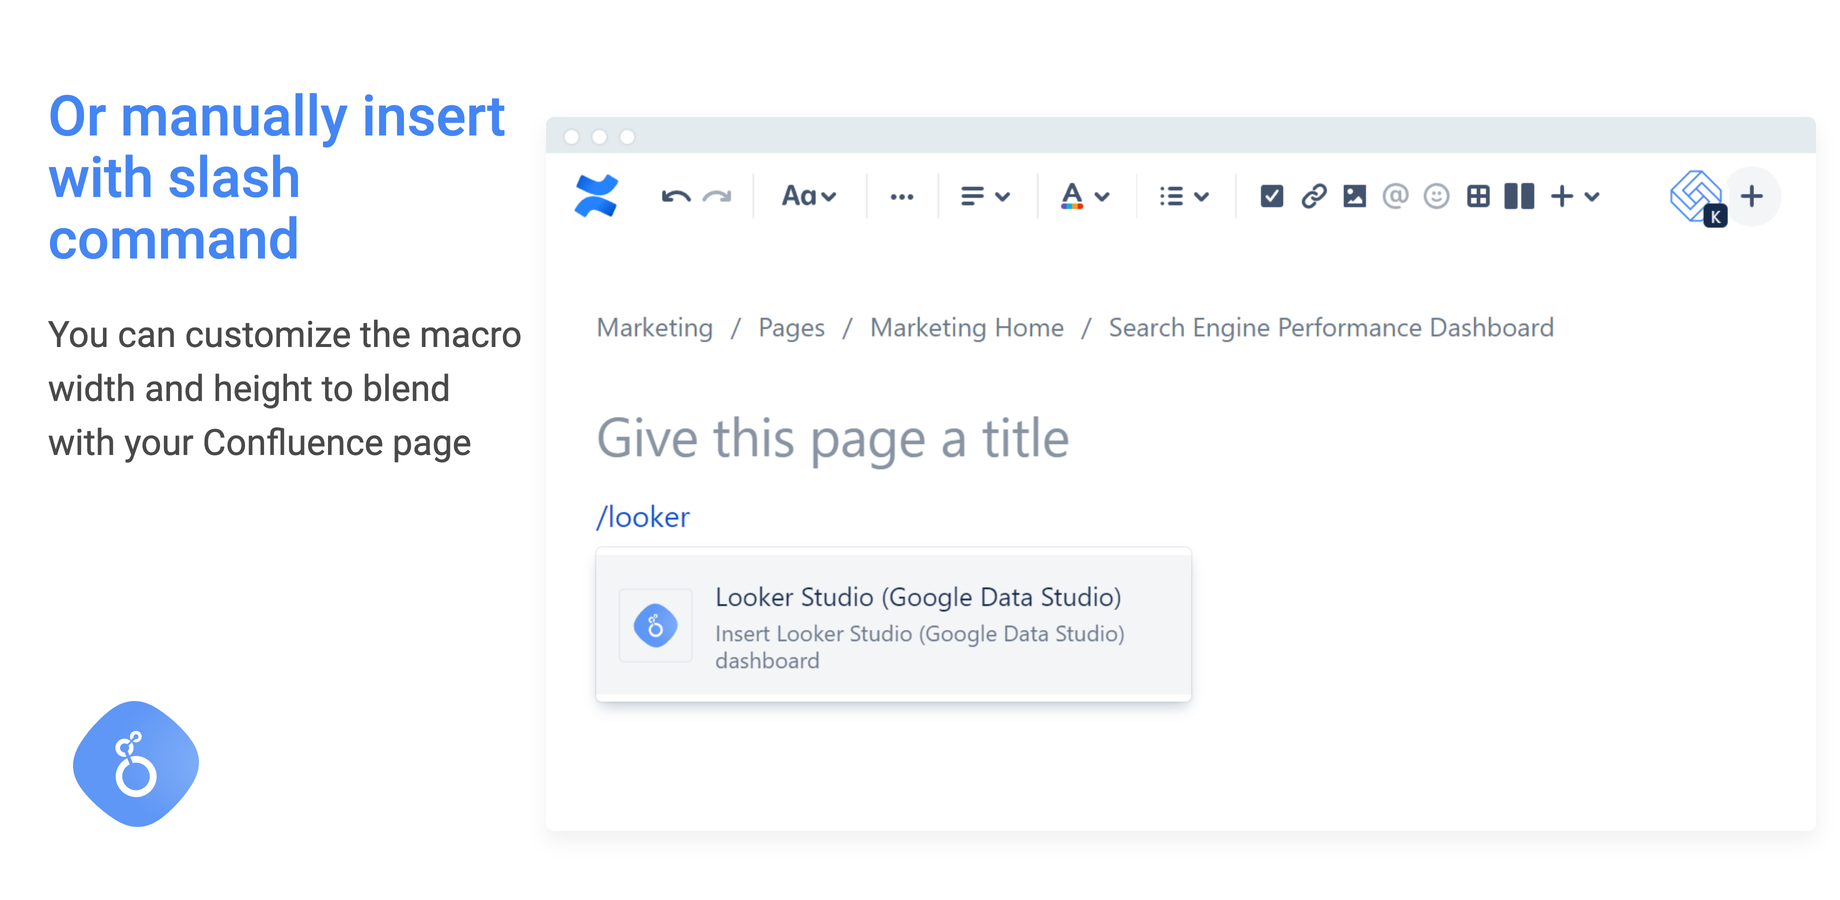Open Search Engine Performance Dashboard breadcrumb

pos(1331,328)
